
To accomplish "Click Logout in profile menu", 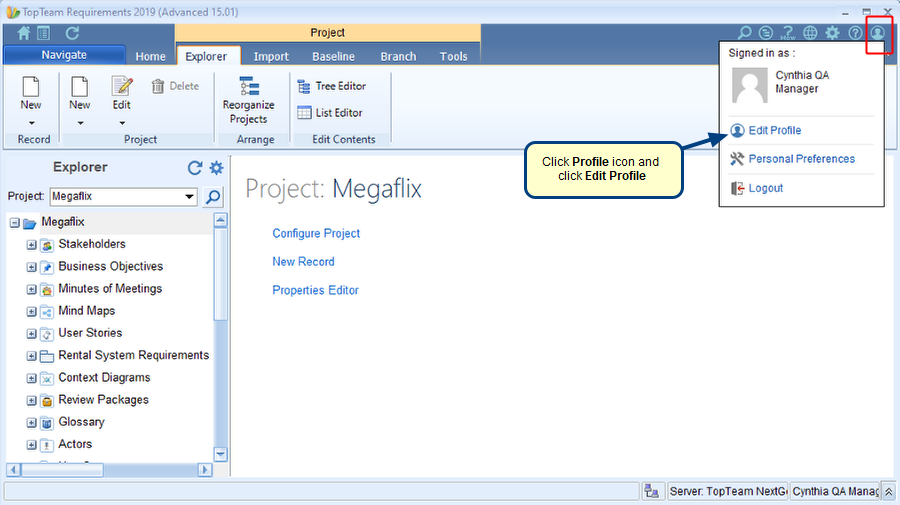I will pos(757,188).
